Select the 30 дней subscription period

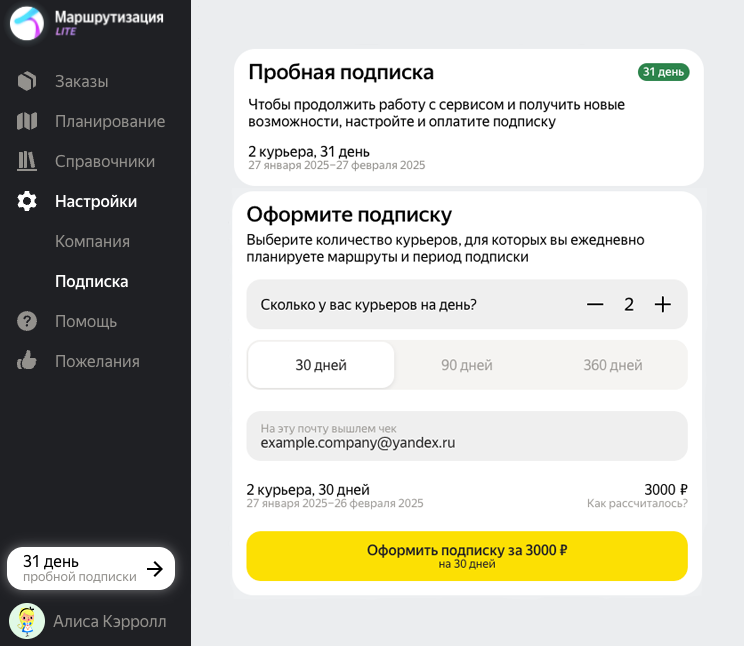coord(321,365)
